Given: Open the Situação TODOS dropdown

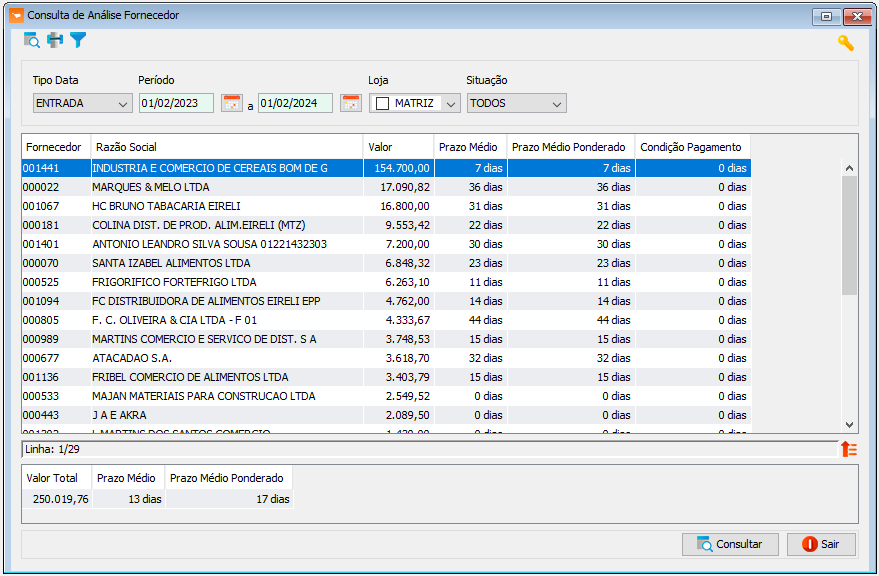Looking at the screenshot, I should tap(516, 103).
